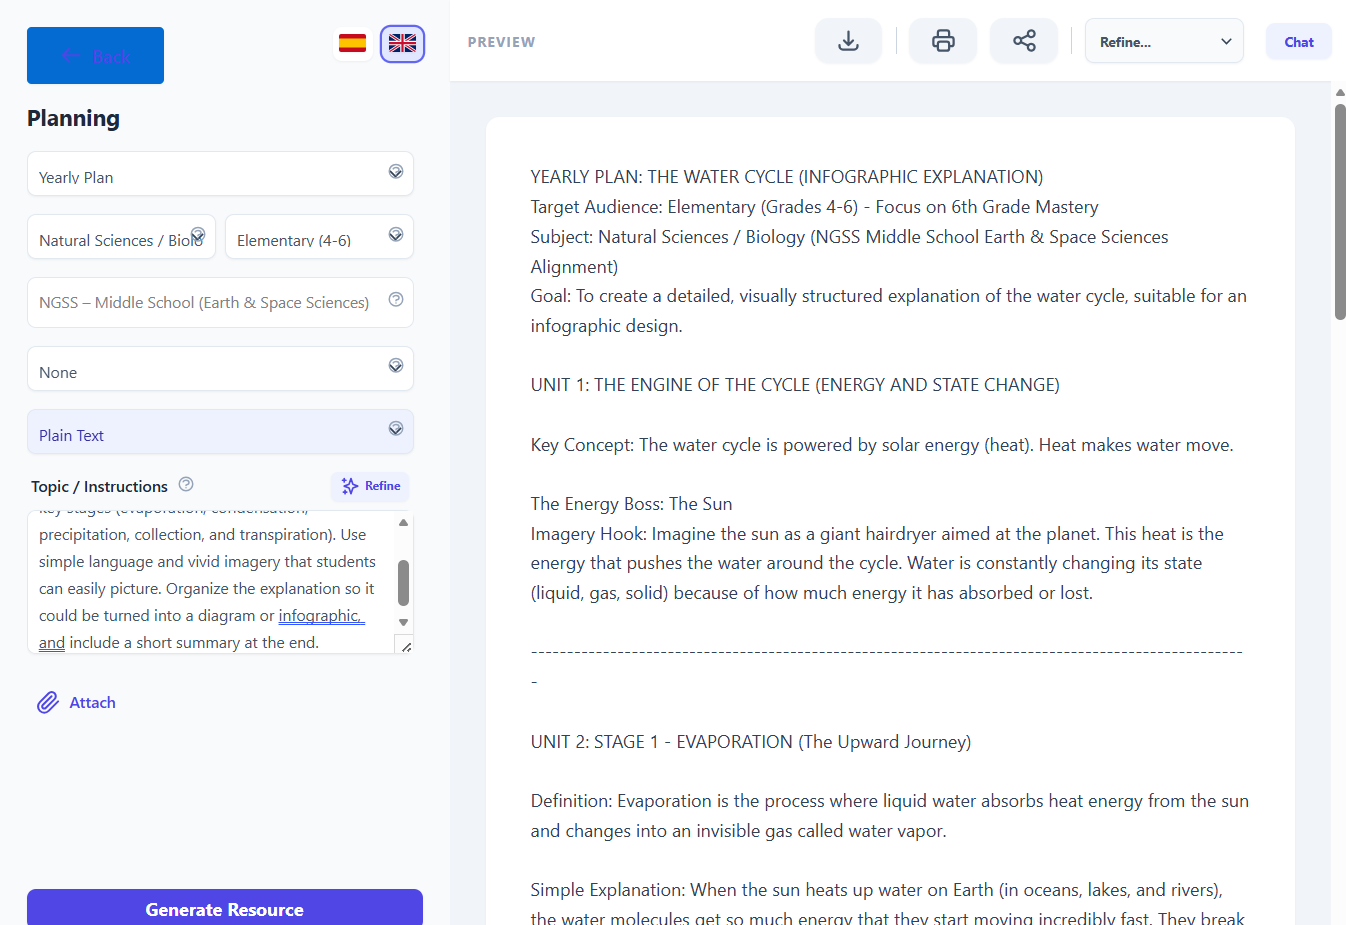Open the Chat tab
1346x925 pixels.
1298,42
